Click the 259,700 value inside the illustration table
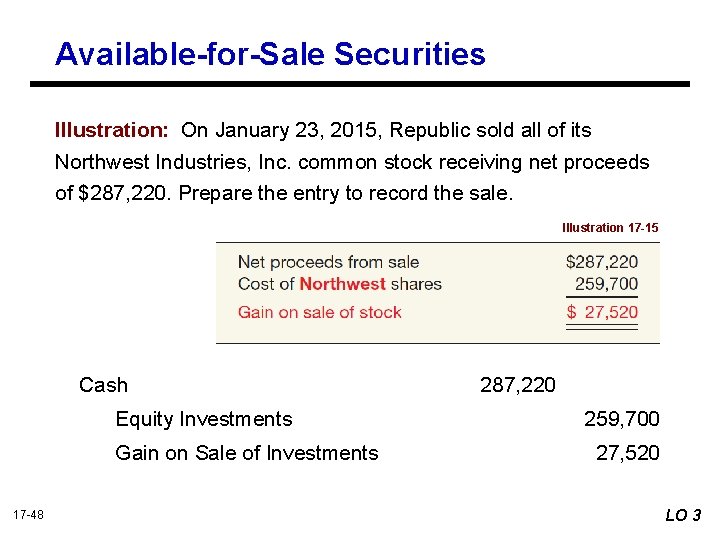 point(606,284)
